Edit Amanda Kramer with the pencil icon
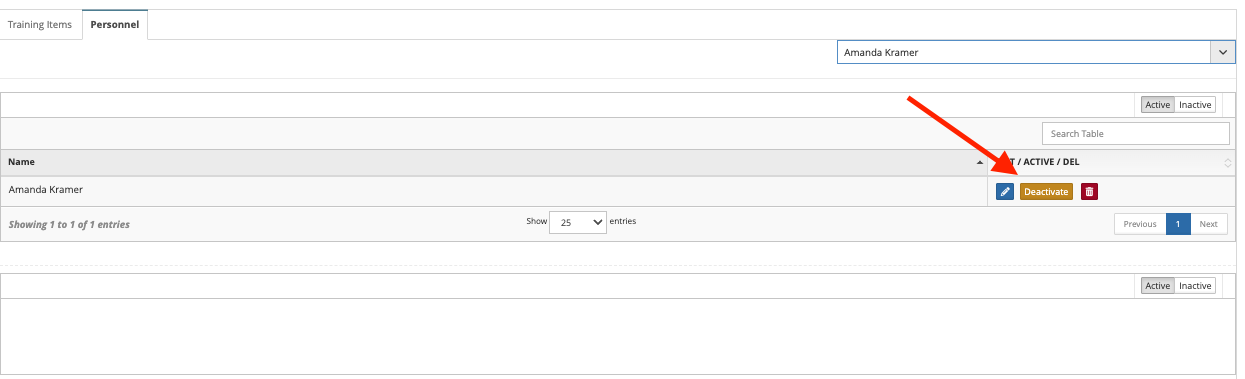 point(1005,192)
